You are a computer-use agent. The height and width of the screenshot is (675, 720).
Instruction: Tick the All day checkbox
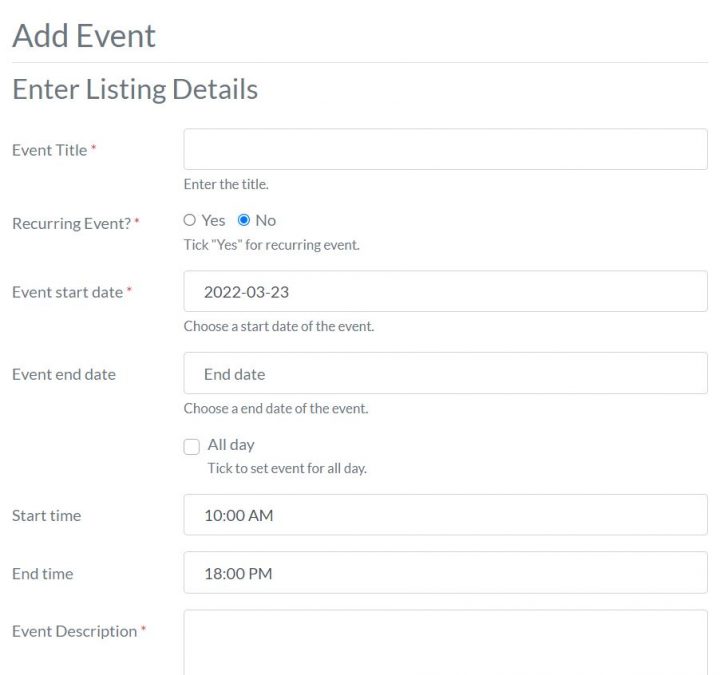192,446
